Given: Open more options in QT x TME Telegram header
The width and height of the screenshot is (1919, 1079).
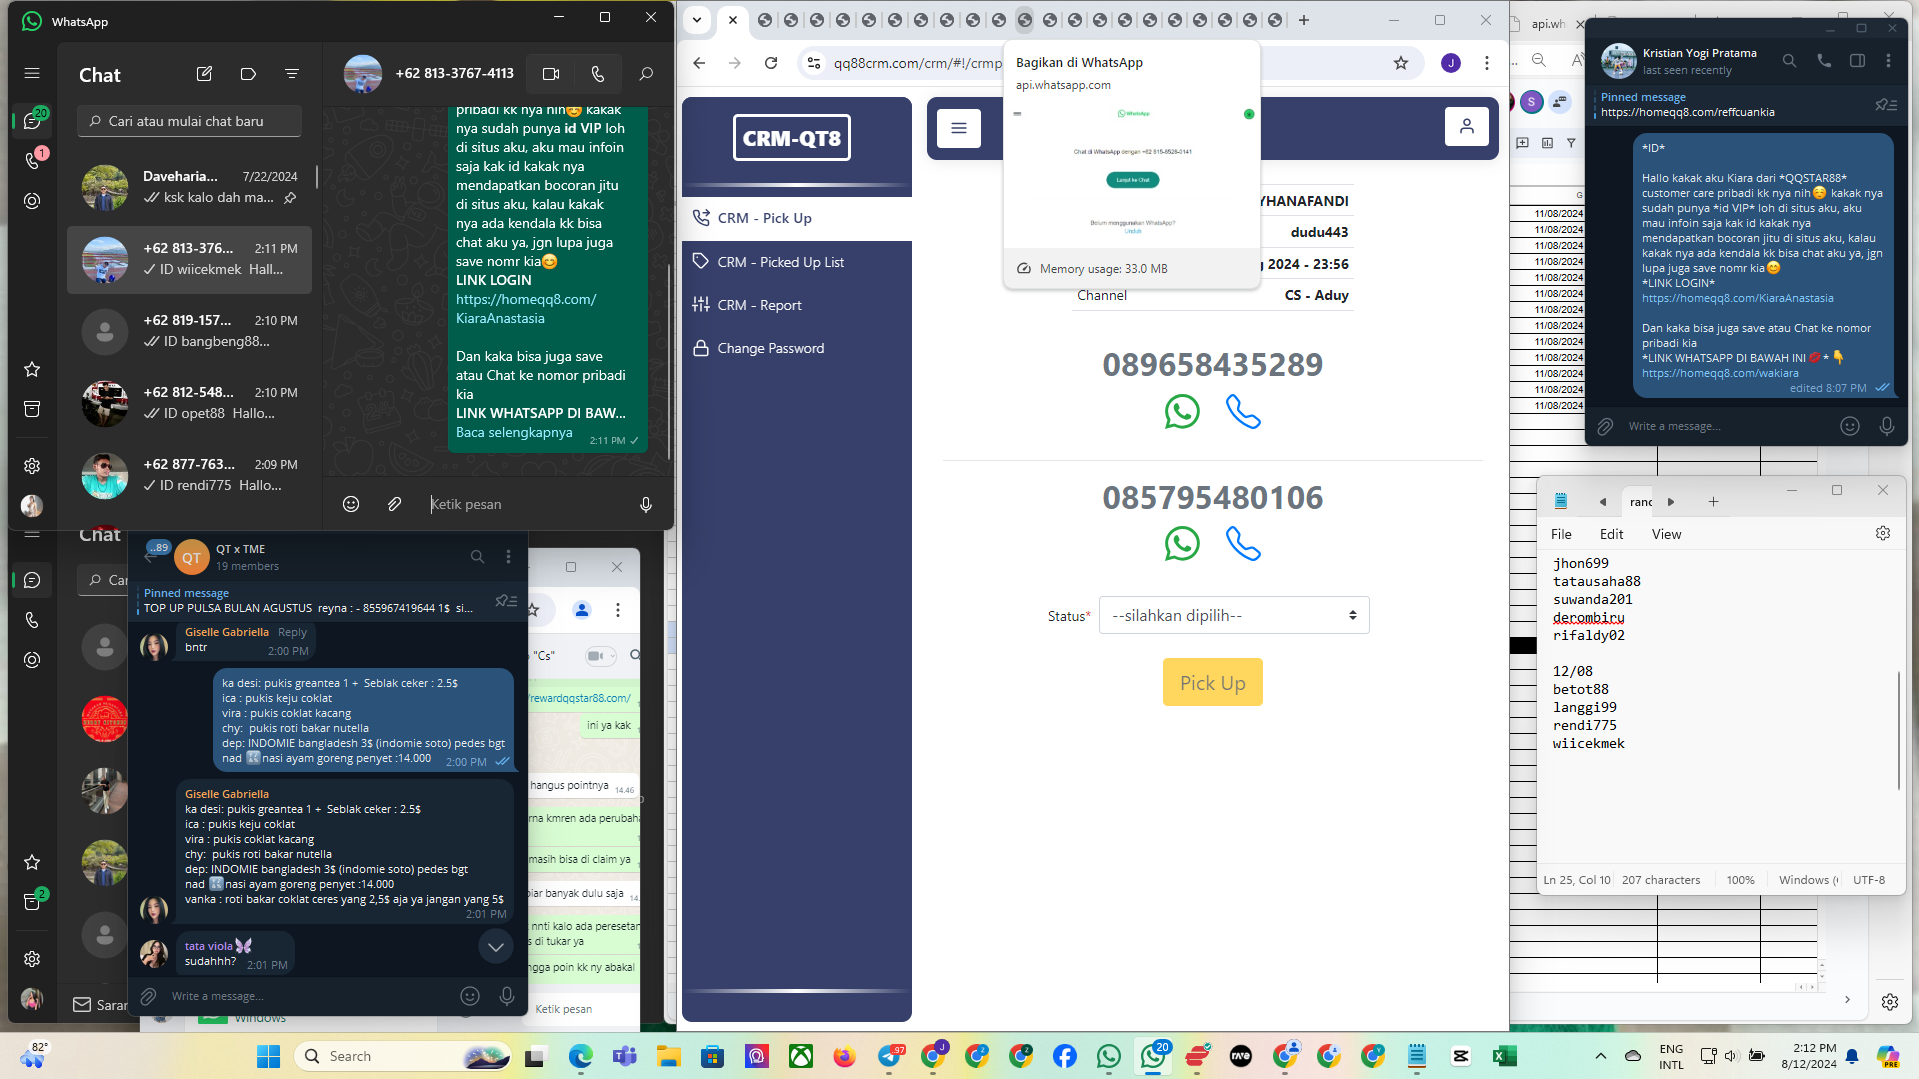Looking at the screenshot, I should pos(508,557).
